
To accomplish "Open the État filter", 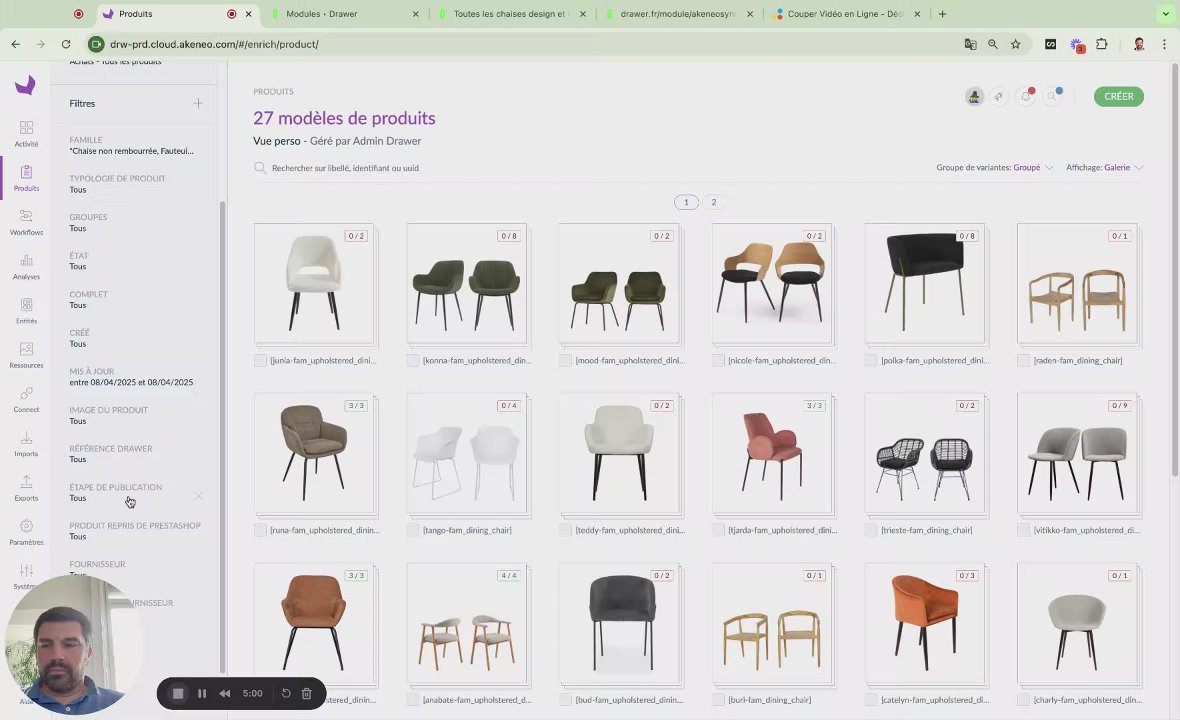I will (x=79, y=261).
